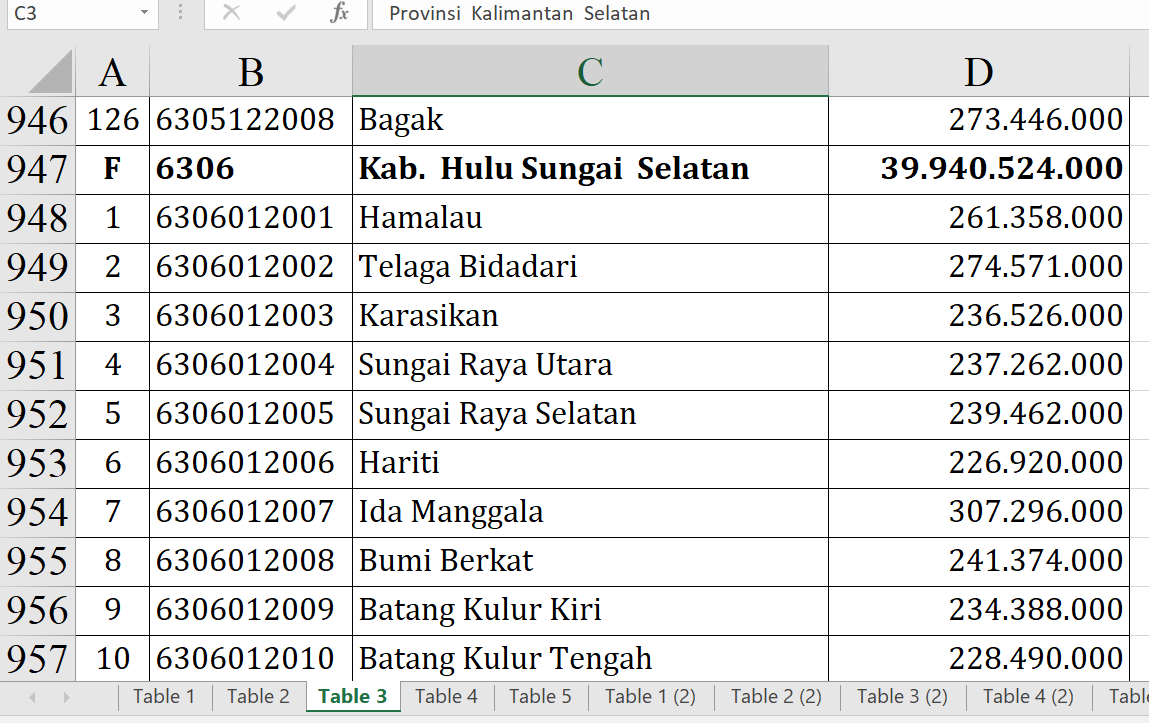Click cell containing code 6306012007

(x=251, y=512)
